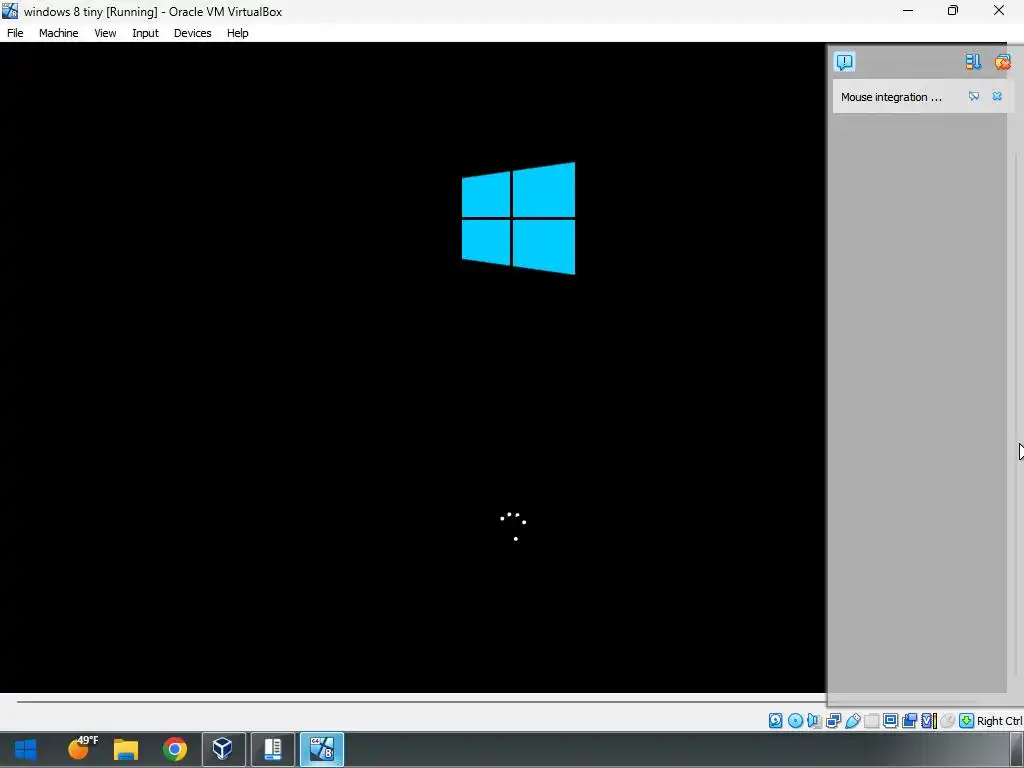Click the grayed mouse integration indicator
Screen dimensions: 1024x768
point(948,720)
